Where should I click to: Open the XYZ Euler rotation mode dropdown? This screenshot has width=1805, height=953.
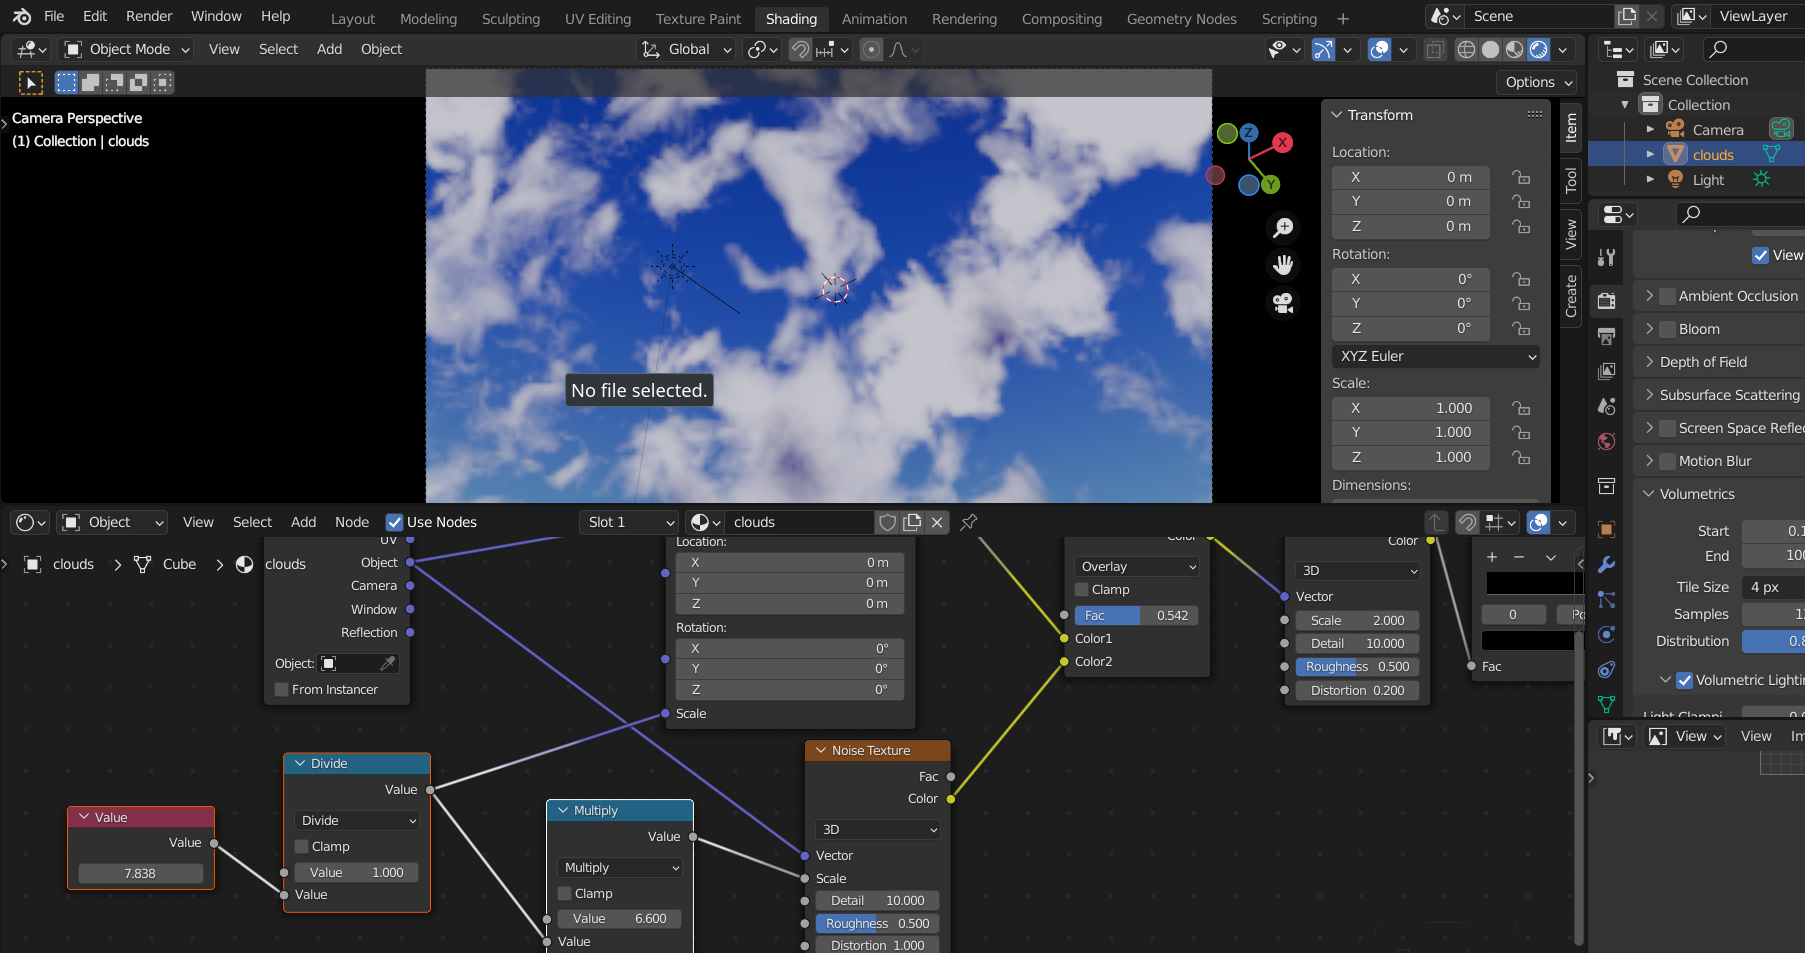[x=1435, y=356]
